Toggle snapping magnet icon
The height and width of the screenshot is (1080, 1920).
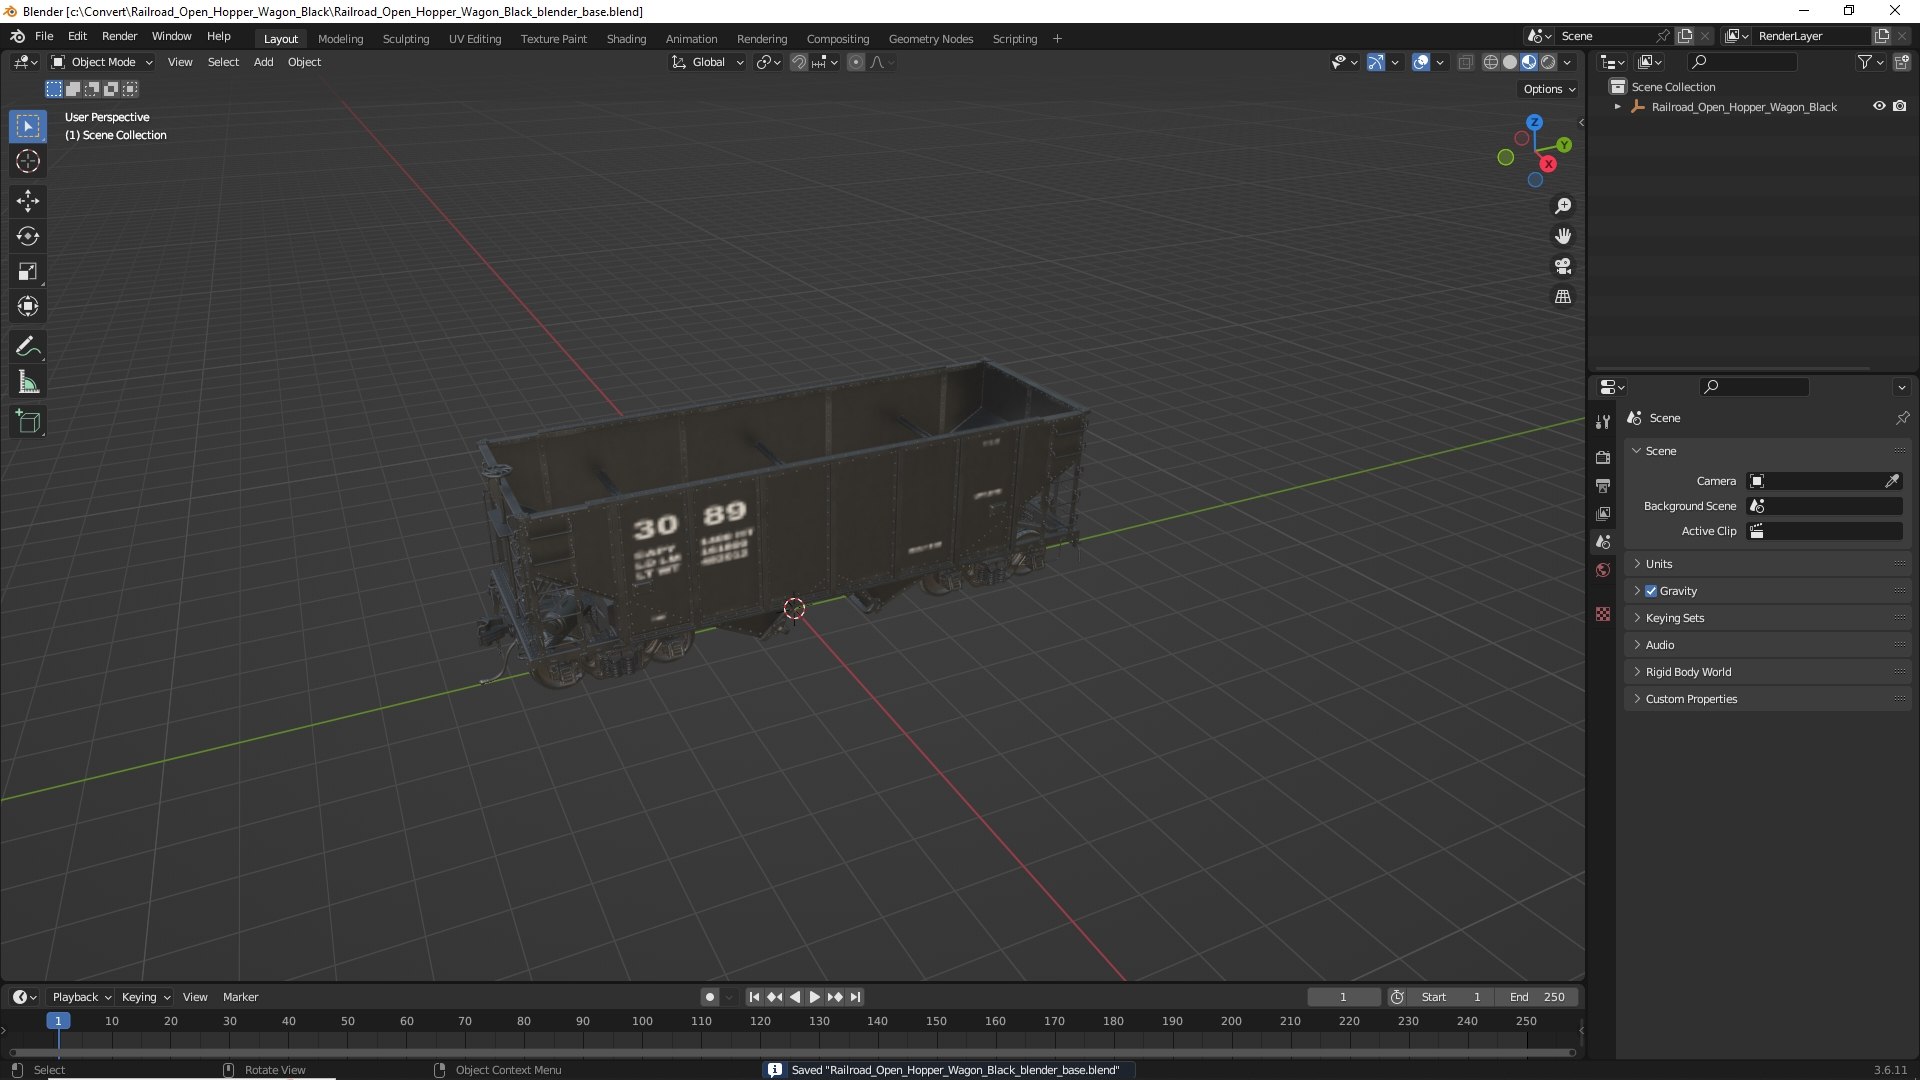click(x=799, y=62)
